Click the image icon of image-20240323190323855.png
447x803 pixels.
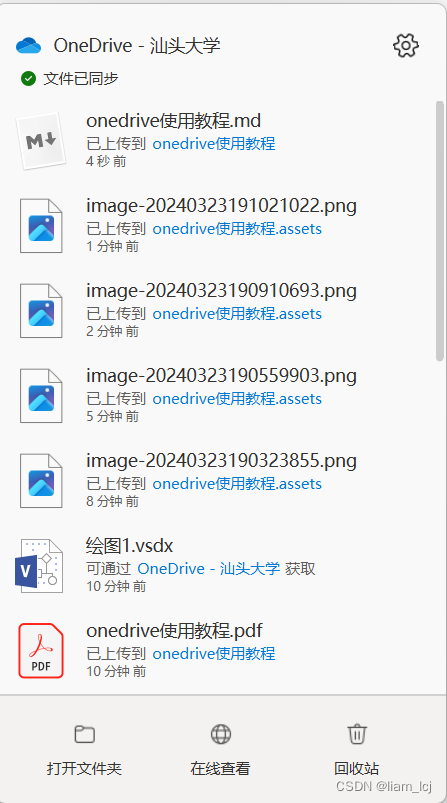click(41, 480)
